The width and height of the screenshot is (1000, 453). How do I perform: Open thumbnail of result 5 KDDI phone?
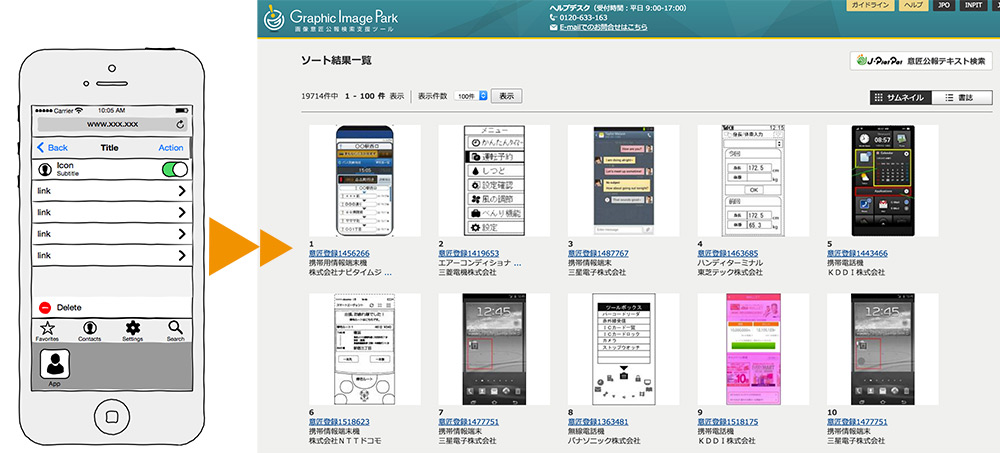point(883,181)
